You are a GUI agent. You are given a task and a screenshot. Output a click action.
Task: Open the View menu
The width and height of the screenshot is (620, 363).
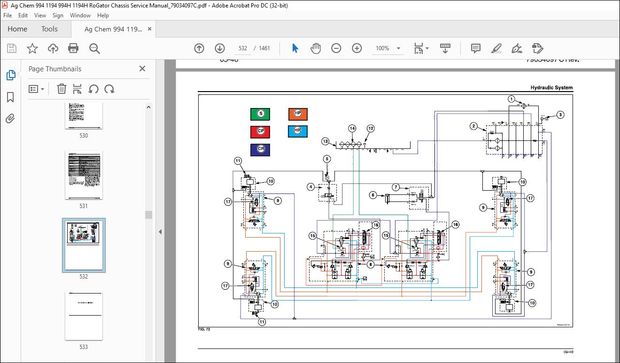point(40,15)
